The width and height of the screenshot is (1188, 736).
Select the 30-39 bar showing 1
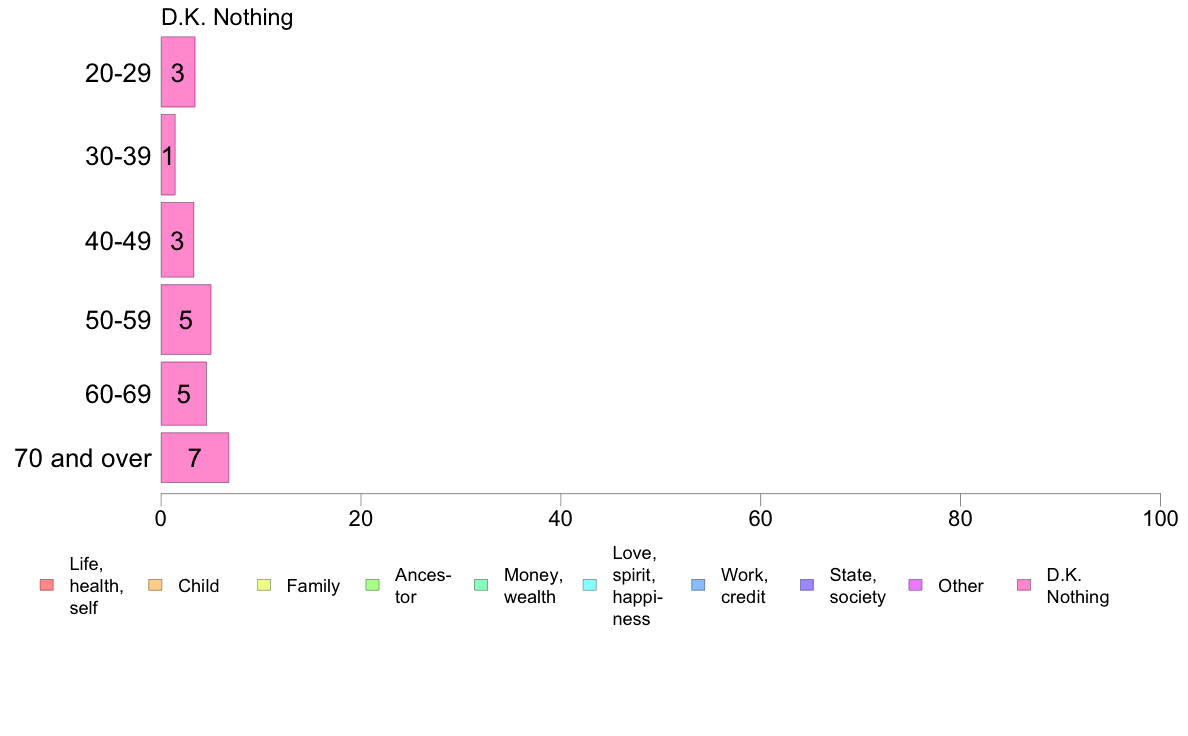coord(168,155)
